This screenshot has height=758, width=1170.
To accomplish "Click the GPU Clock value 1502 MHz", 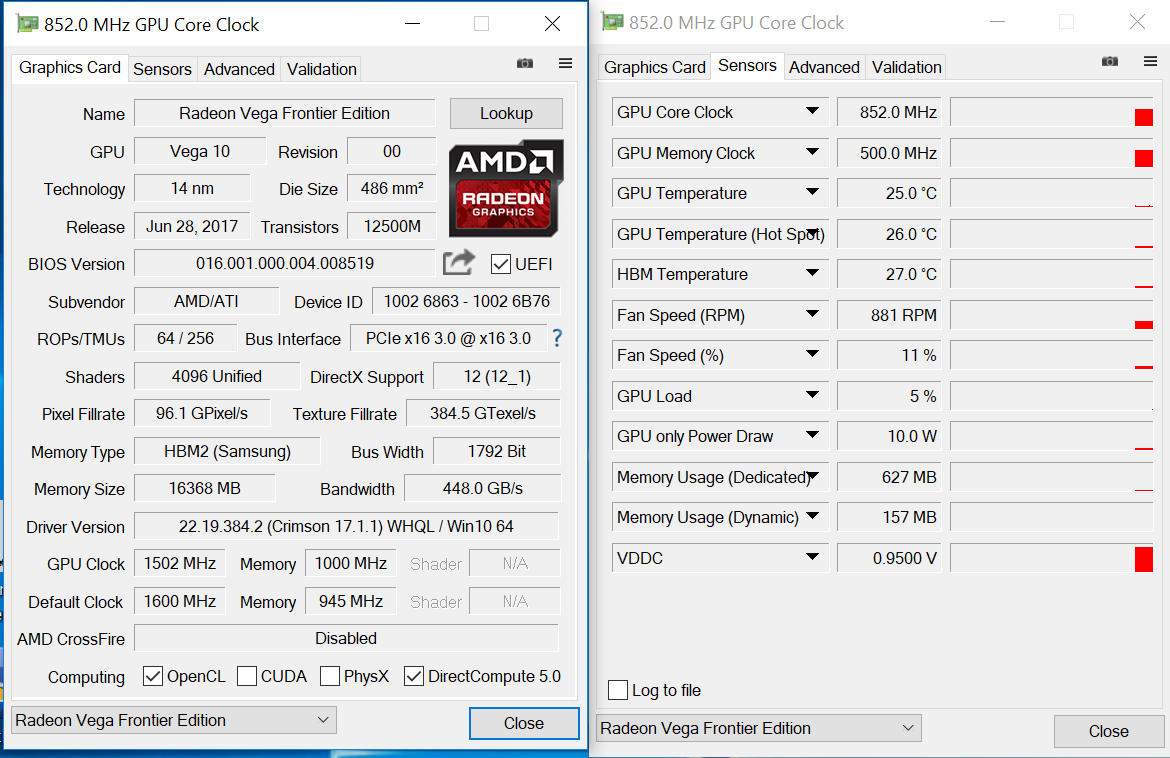I will [180, 563].
